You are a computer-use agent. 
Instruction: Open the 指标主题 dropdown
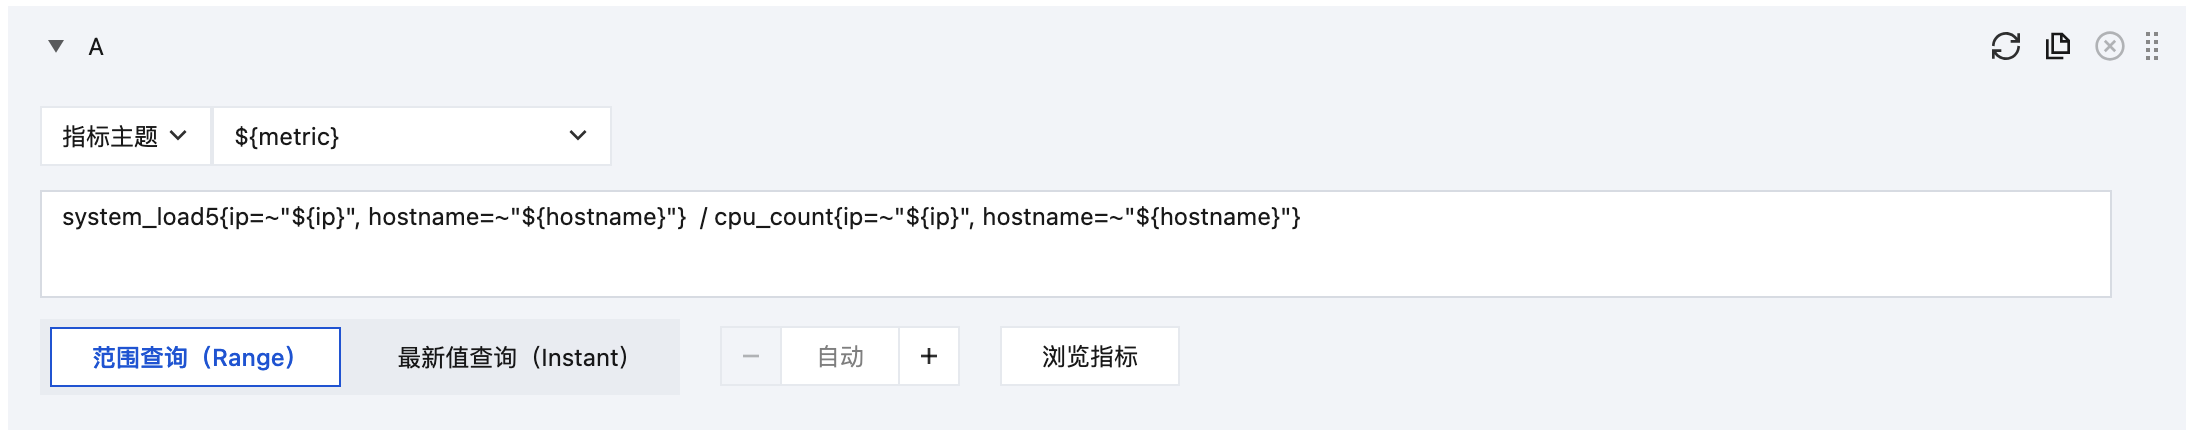(126, 136)
